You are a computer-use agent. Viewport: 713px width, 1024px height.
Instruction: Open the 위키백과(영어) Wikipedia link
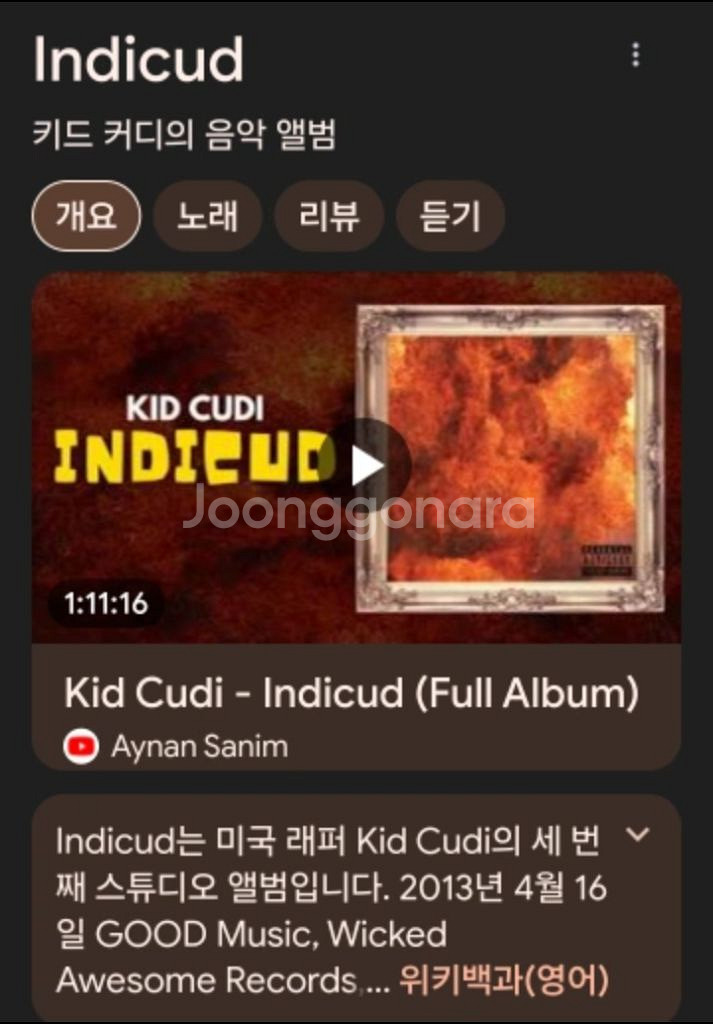(503, 980)
